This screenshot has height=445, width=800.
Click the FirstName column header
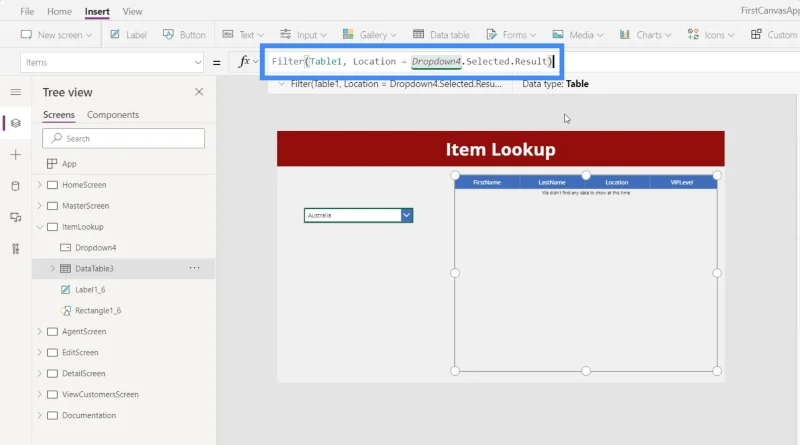click(487, 182)
